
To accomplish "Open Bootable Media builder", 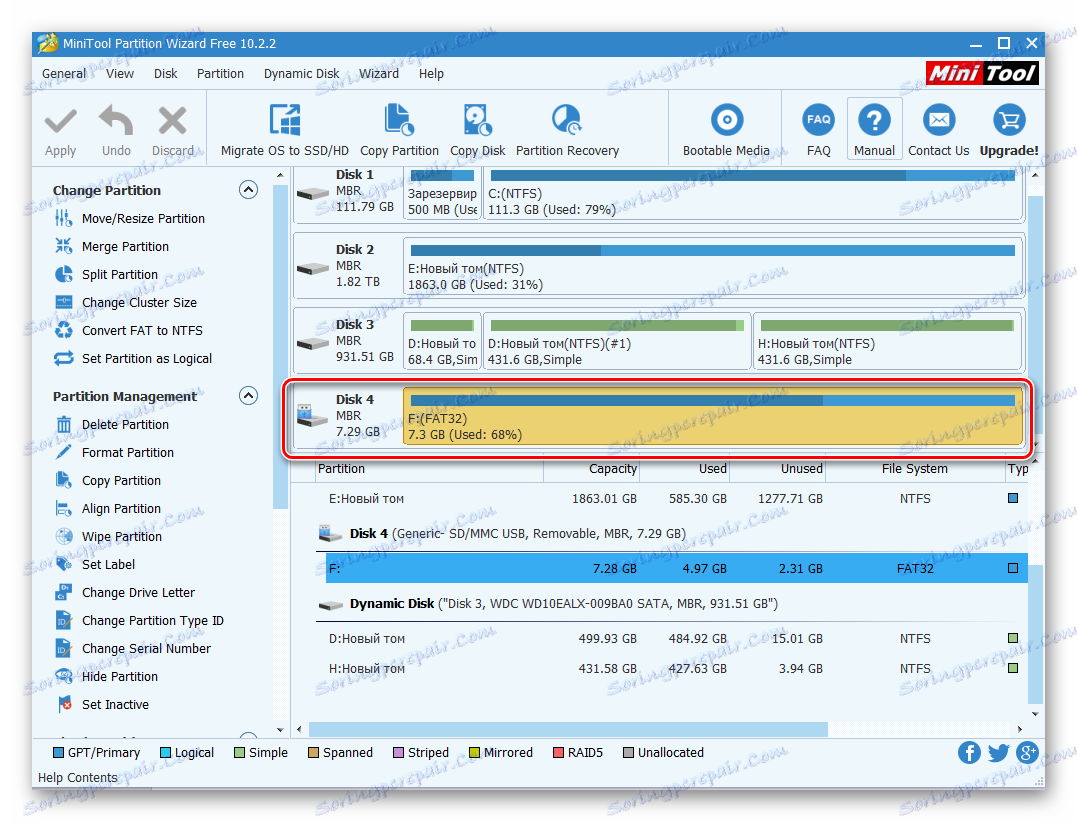I will coord(726,130).
